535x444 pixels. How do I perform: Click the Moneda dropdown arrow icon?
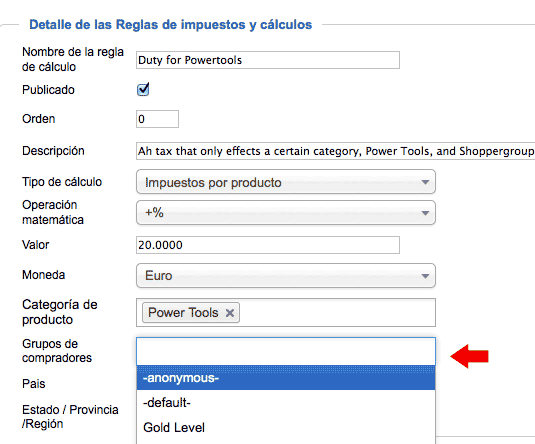tap(425, 276)
